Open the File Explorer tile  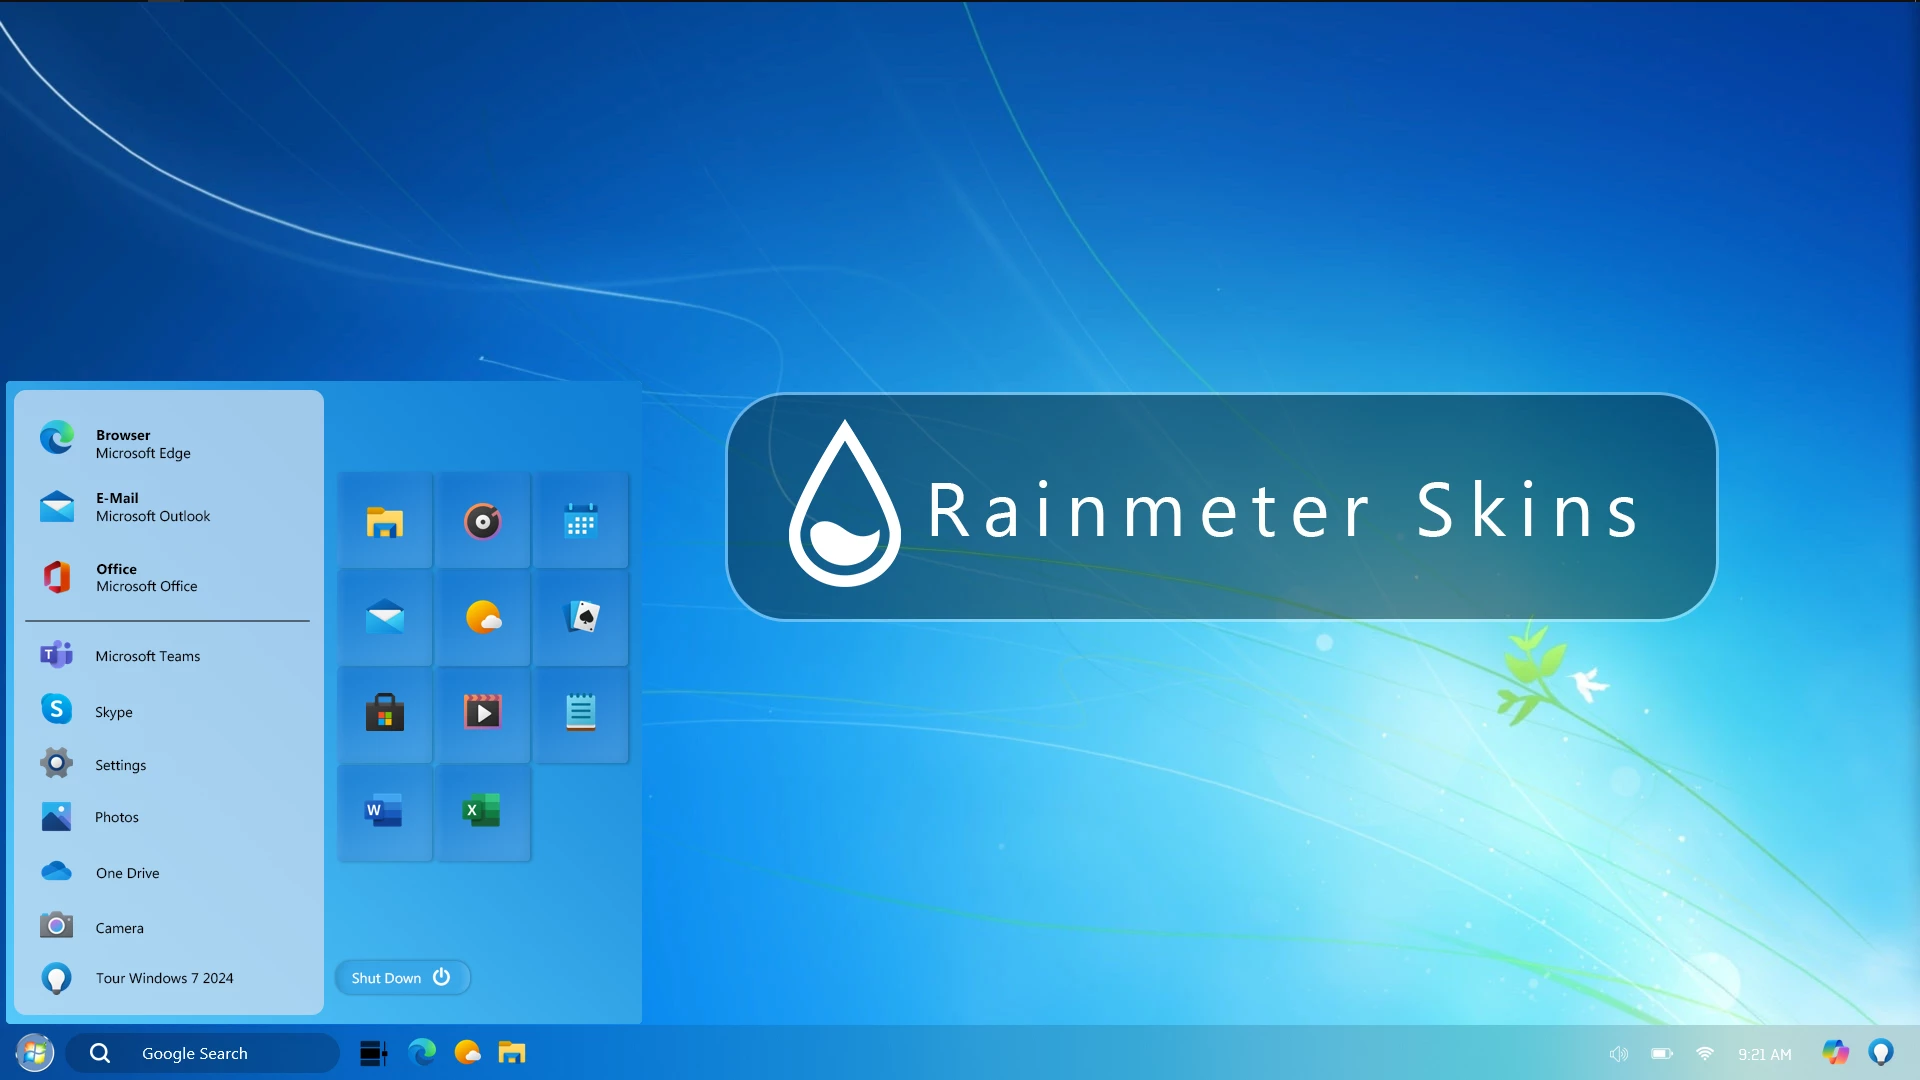385,521
